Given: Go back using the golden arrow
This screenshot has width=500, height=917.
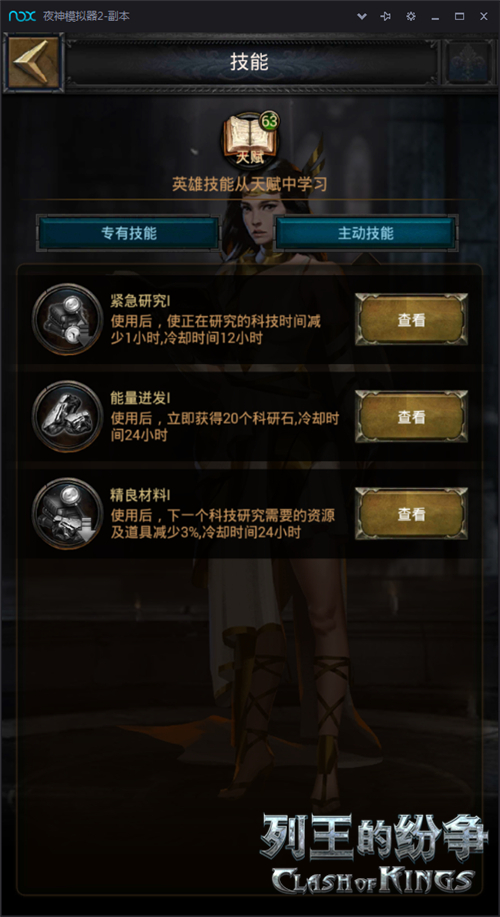Looking at the screenshot, I should pyautogui.click(x=34, y=63).
